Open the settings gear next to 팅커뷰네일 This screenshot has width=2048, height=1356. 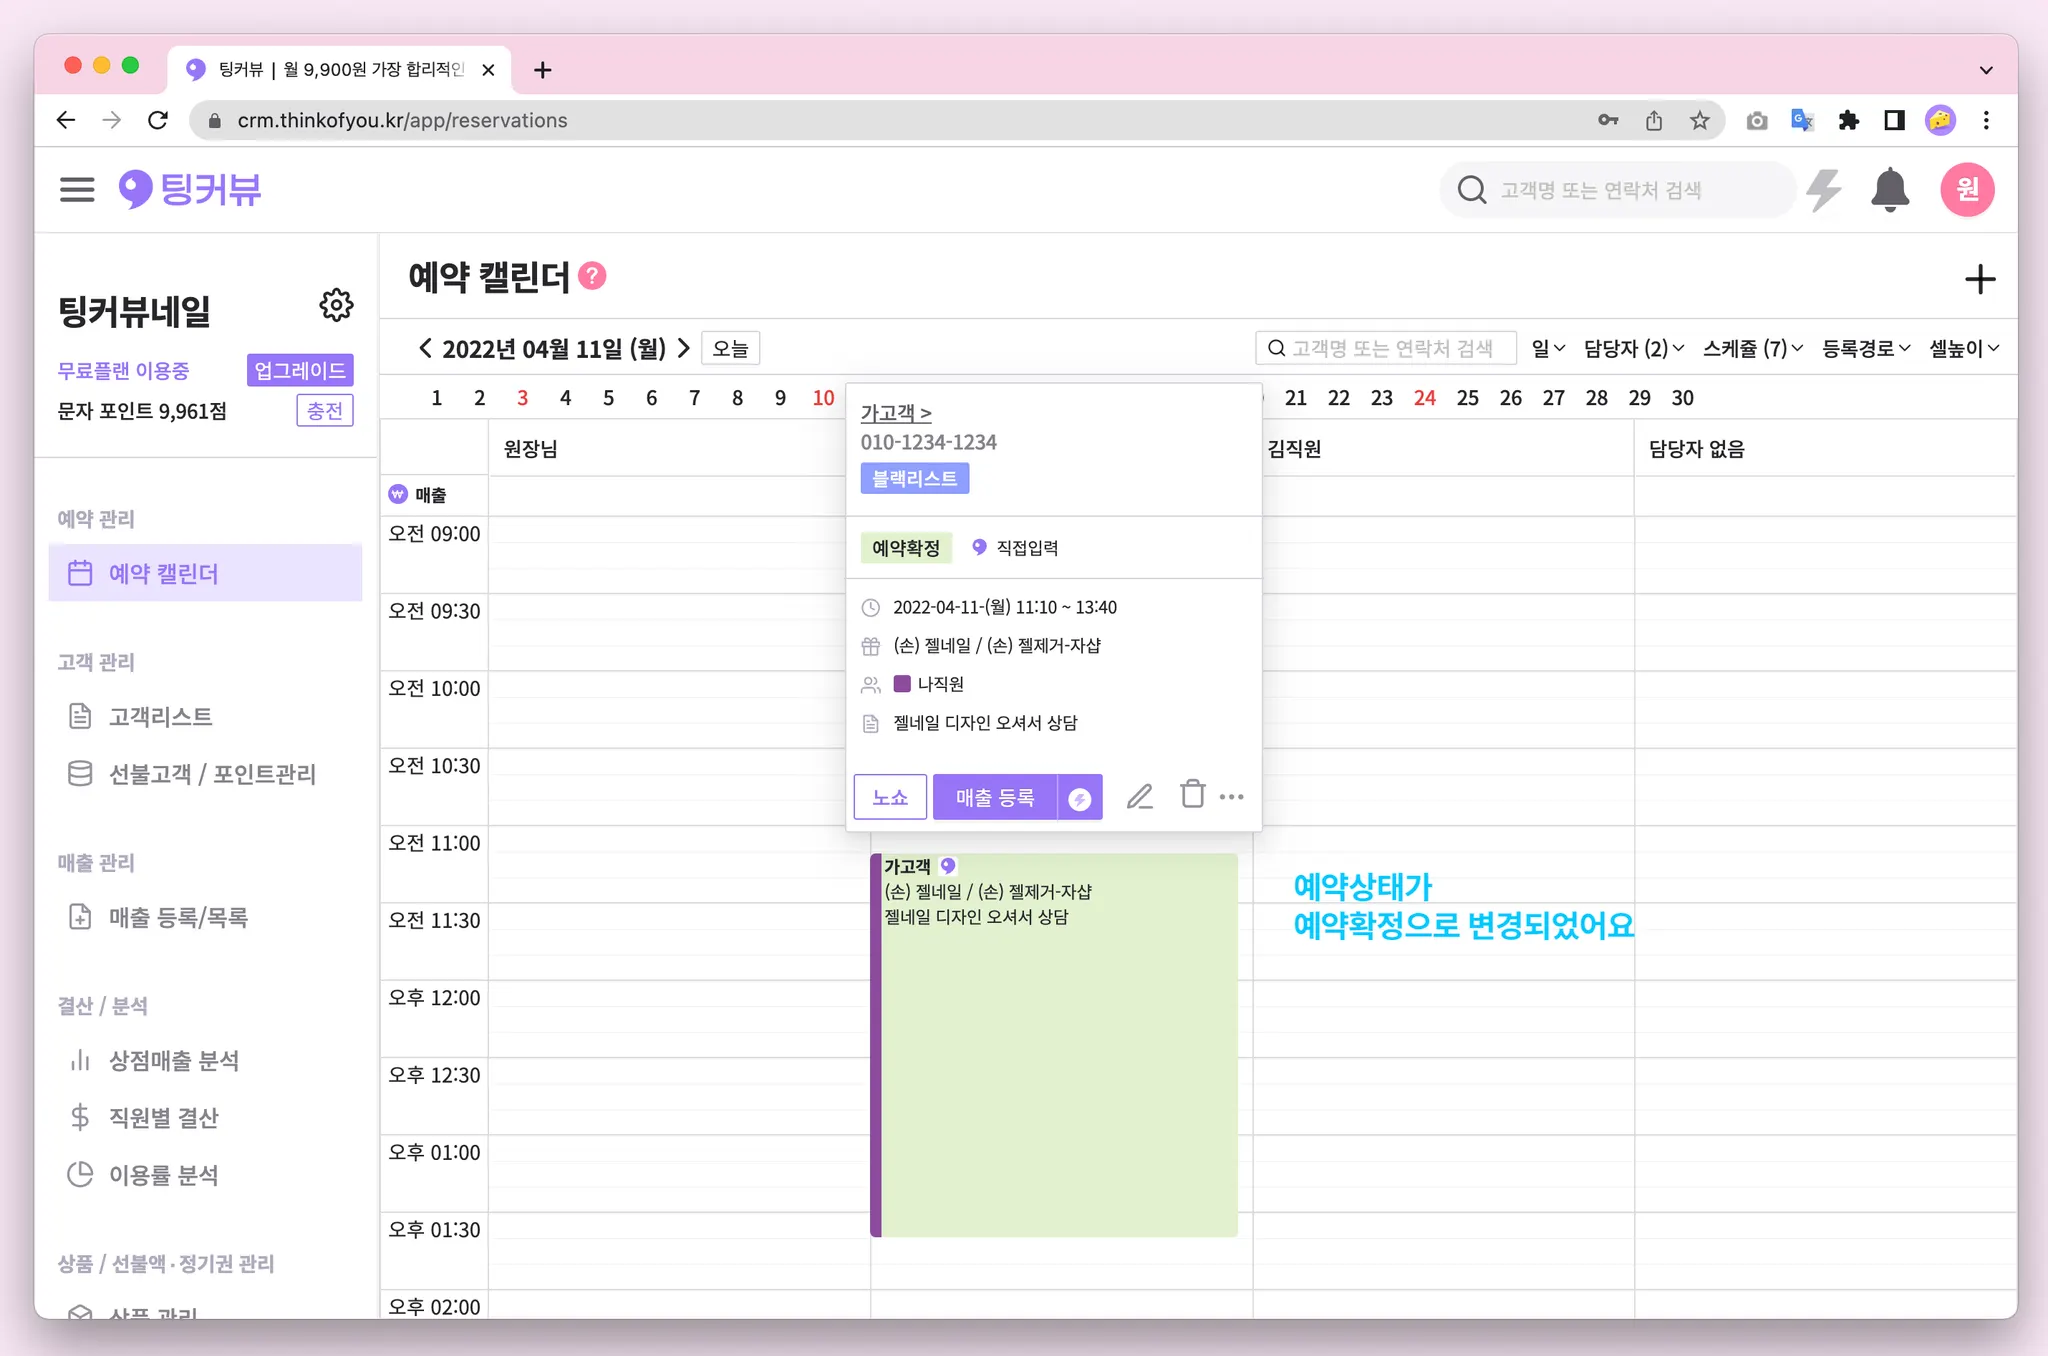click(x=336, y=305)
